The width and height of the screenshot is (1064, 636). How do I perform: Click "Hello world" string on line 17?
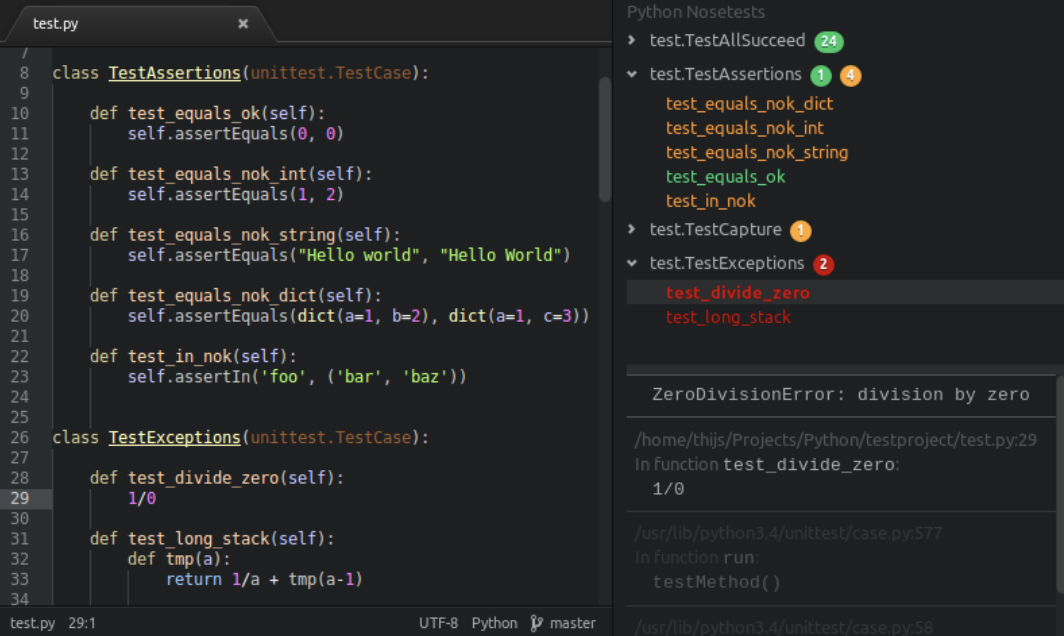click(x=359, y=256)
